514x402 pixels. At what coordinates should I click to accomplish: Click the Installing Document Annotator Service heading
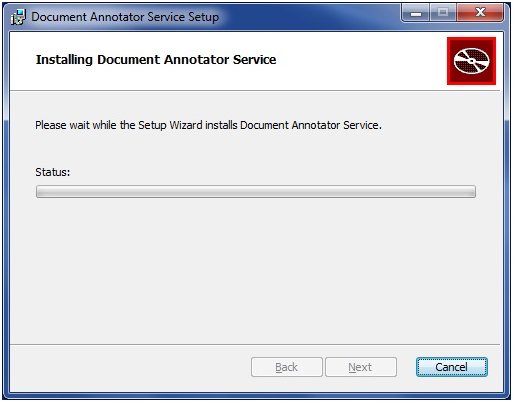(x=156, y=60)
